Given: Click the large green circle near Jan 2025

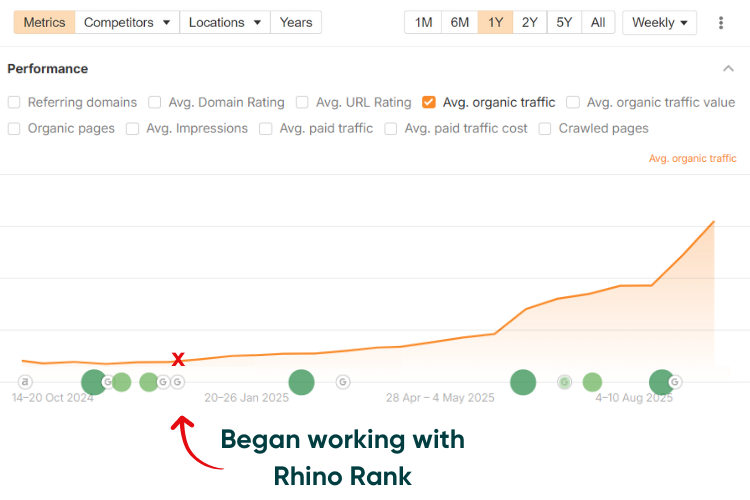Looking at the screenshot, I should [x=301, y=382].
